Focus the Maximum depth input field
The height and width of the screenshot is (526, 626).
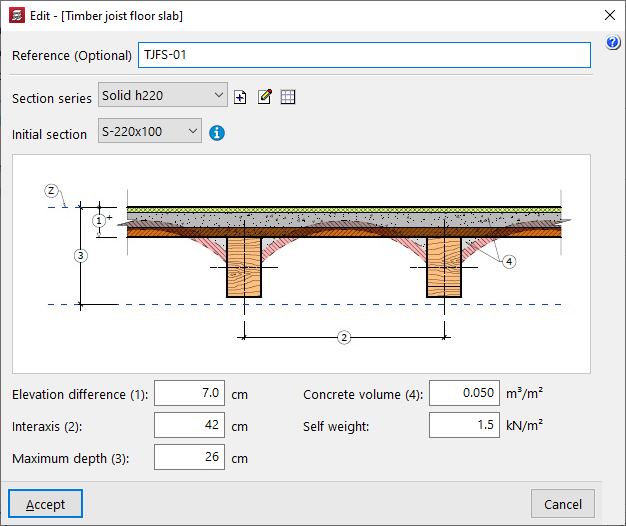190,458
